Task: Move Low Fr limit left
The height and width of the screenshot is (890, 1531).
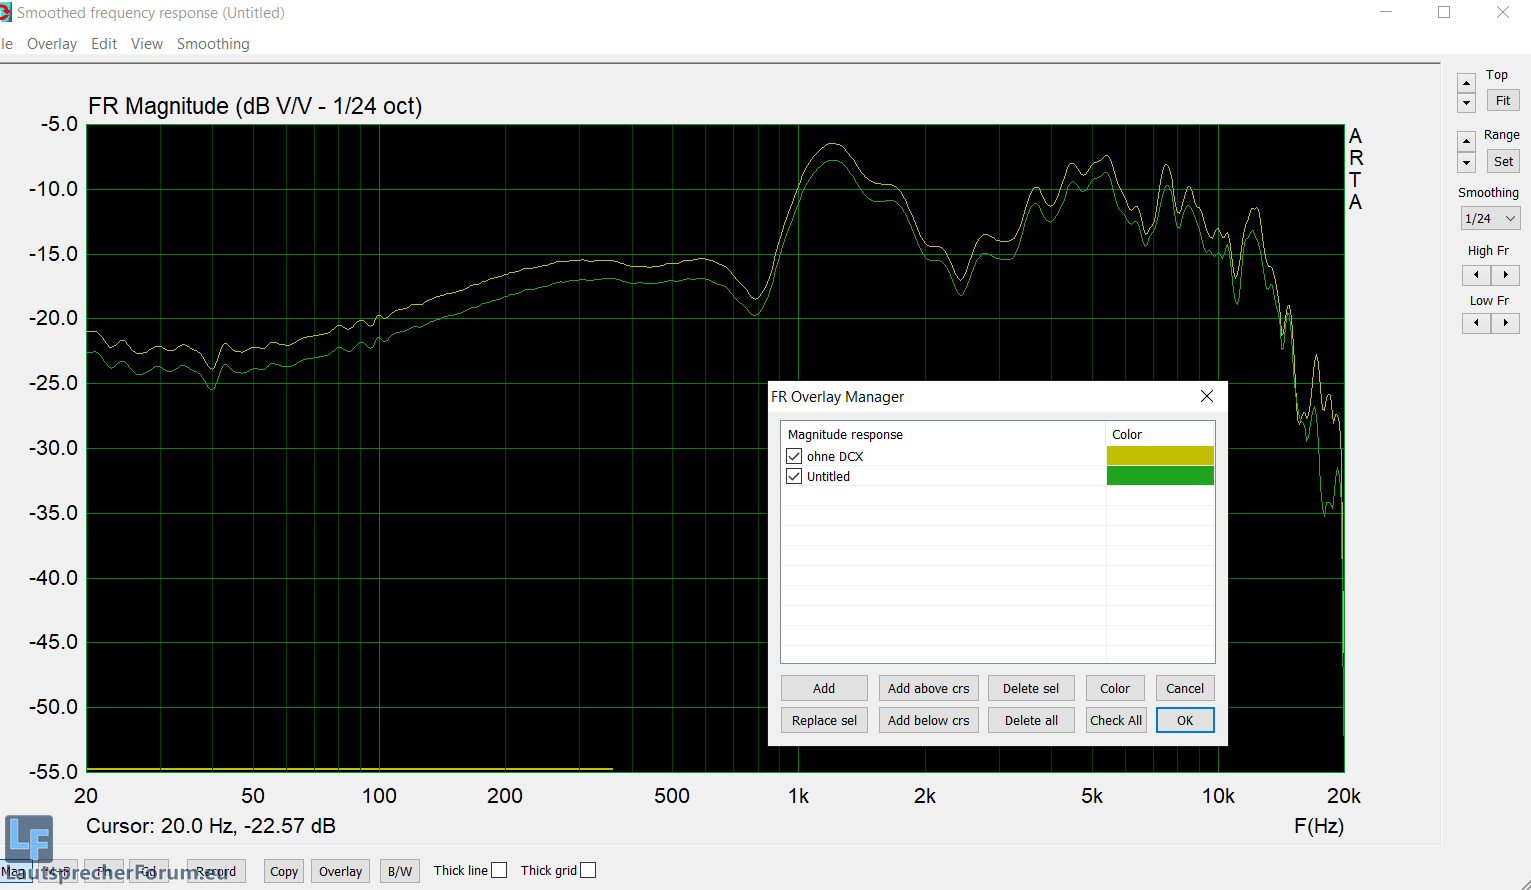Action: pyautogui.click(x=1476, y=323)
